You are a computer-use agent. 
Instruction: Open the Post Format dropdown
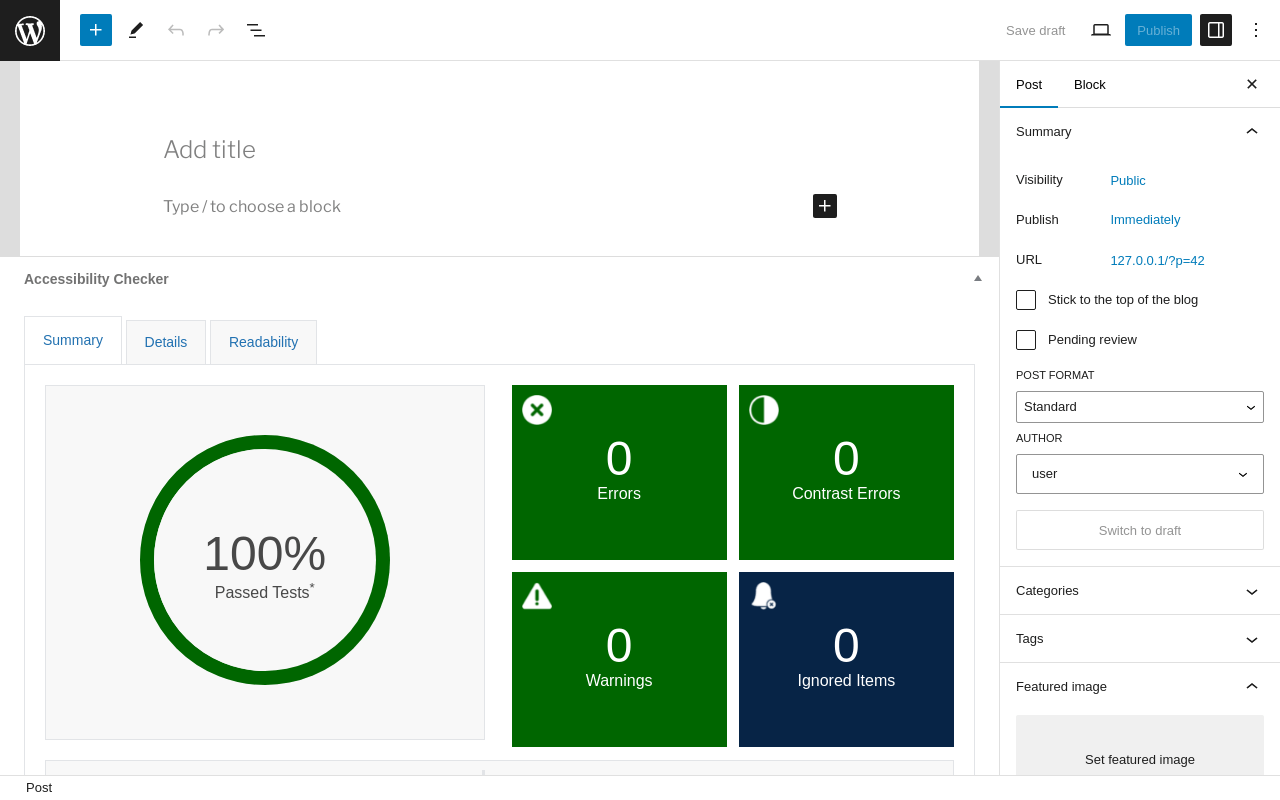point(1140,407)
